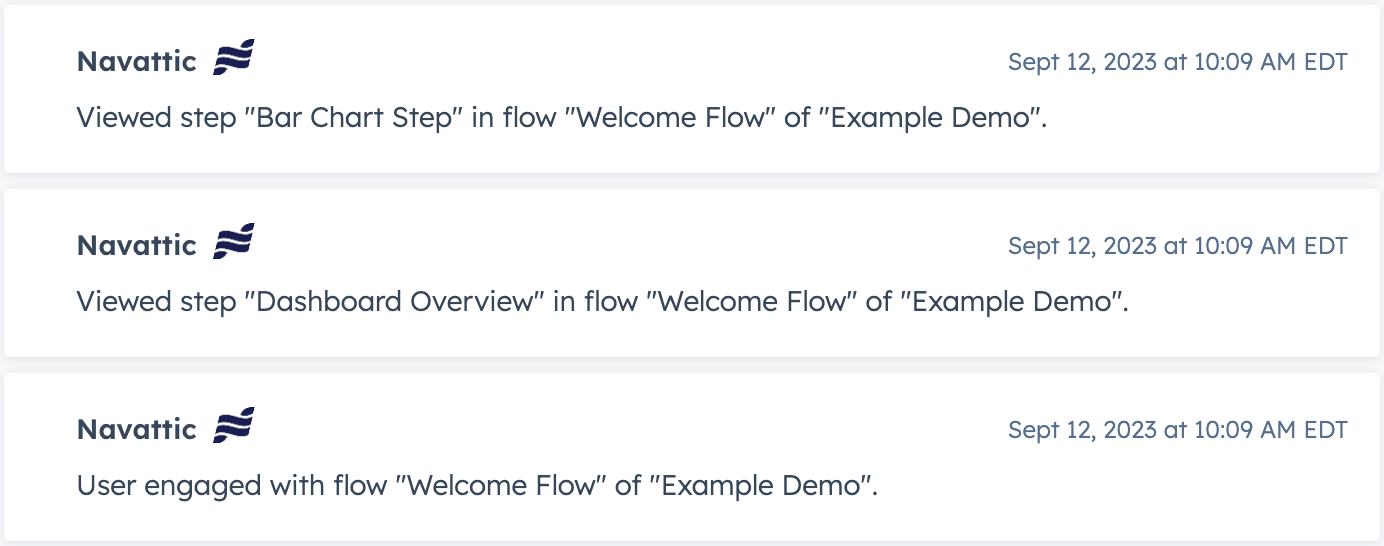
Task: Click the Navattic wave icon on the Dashboard Overview event
Action: coord(234,242)
